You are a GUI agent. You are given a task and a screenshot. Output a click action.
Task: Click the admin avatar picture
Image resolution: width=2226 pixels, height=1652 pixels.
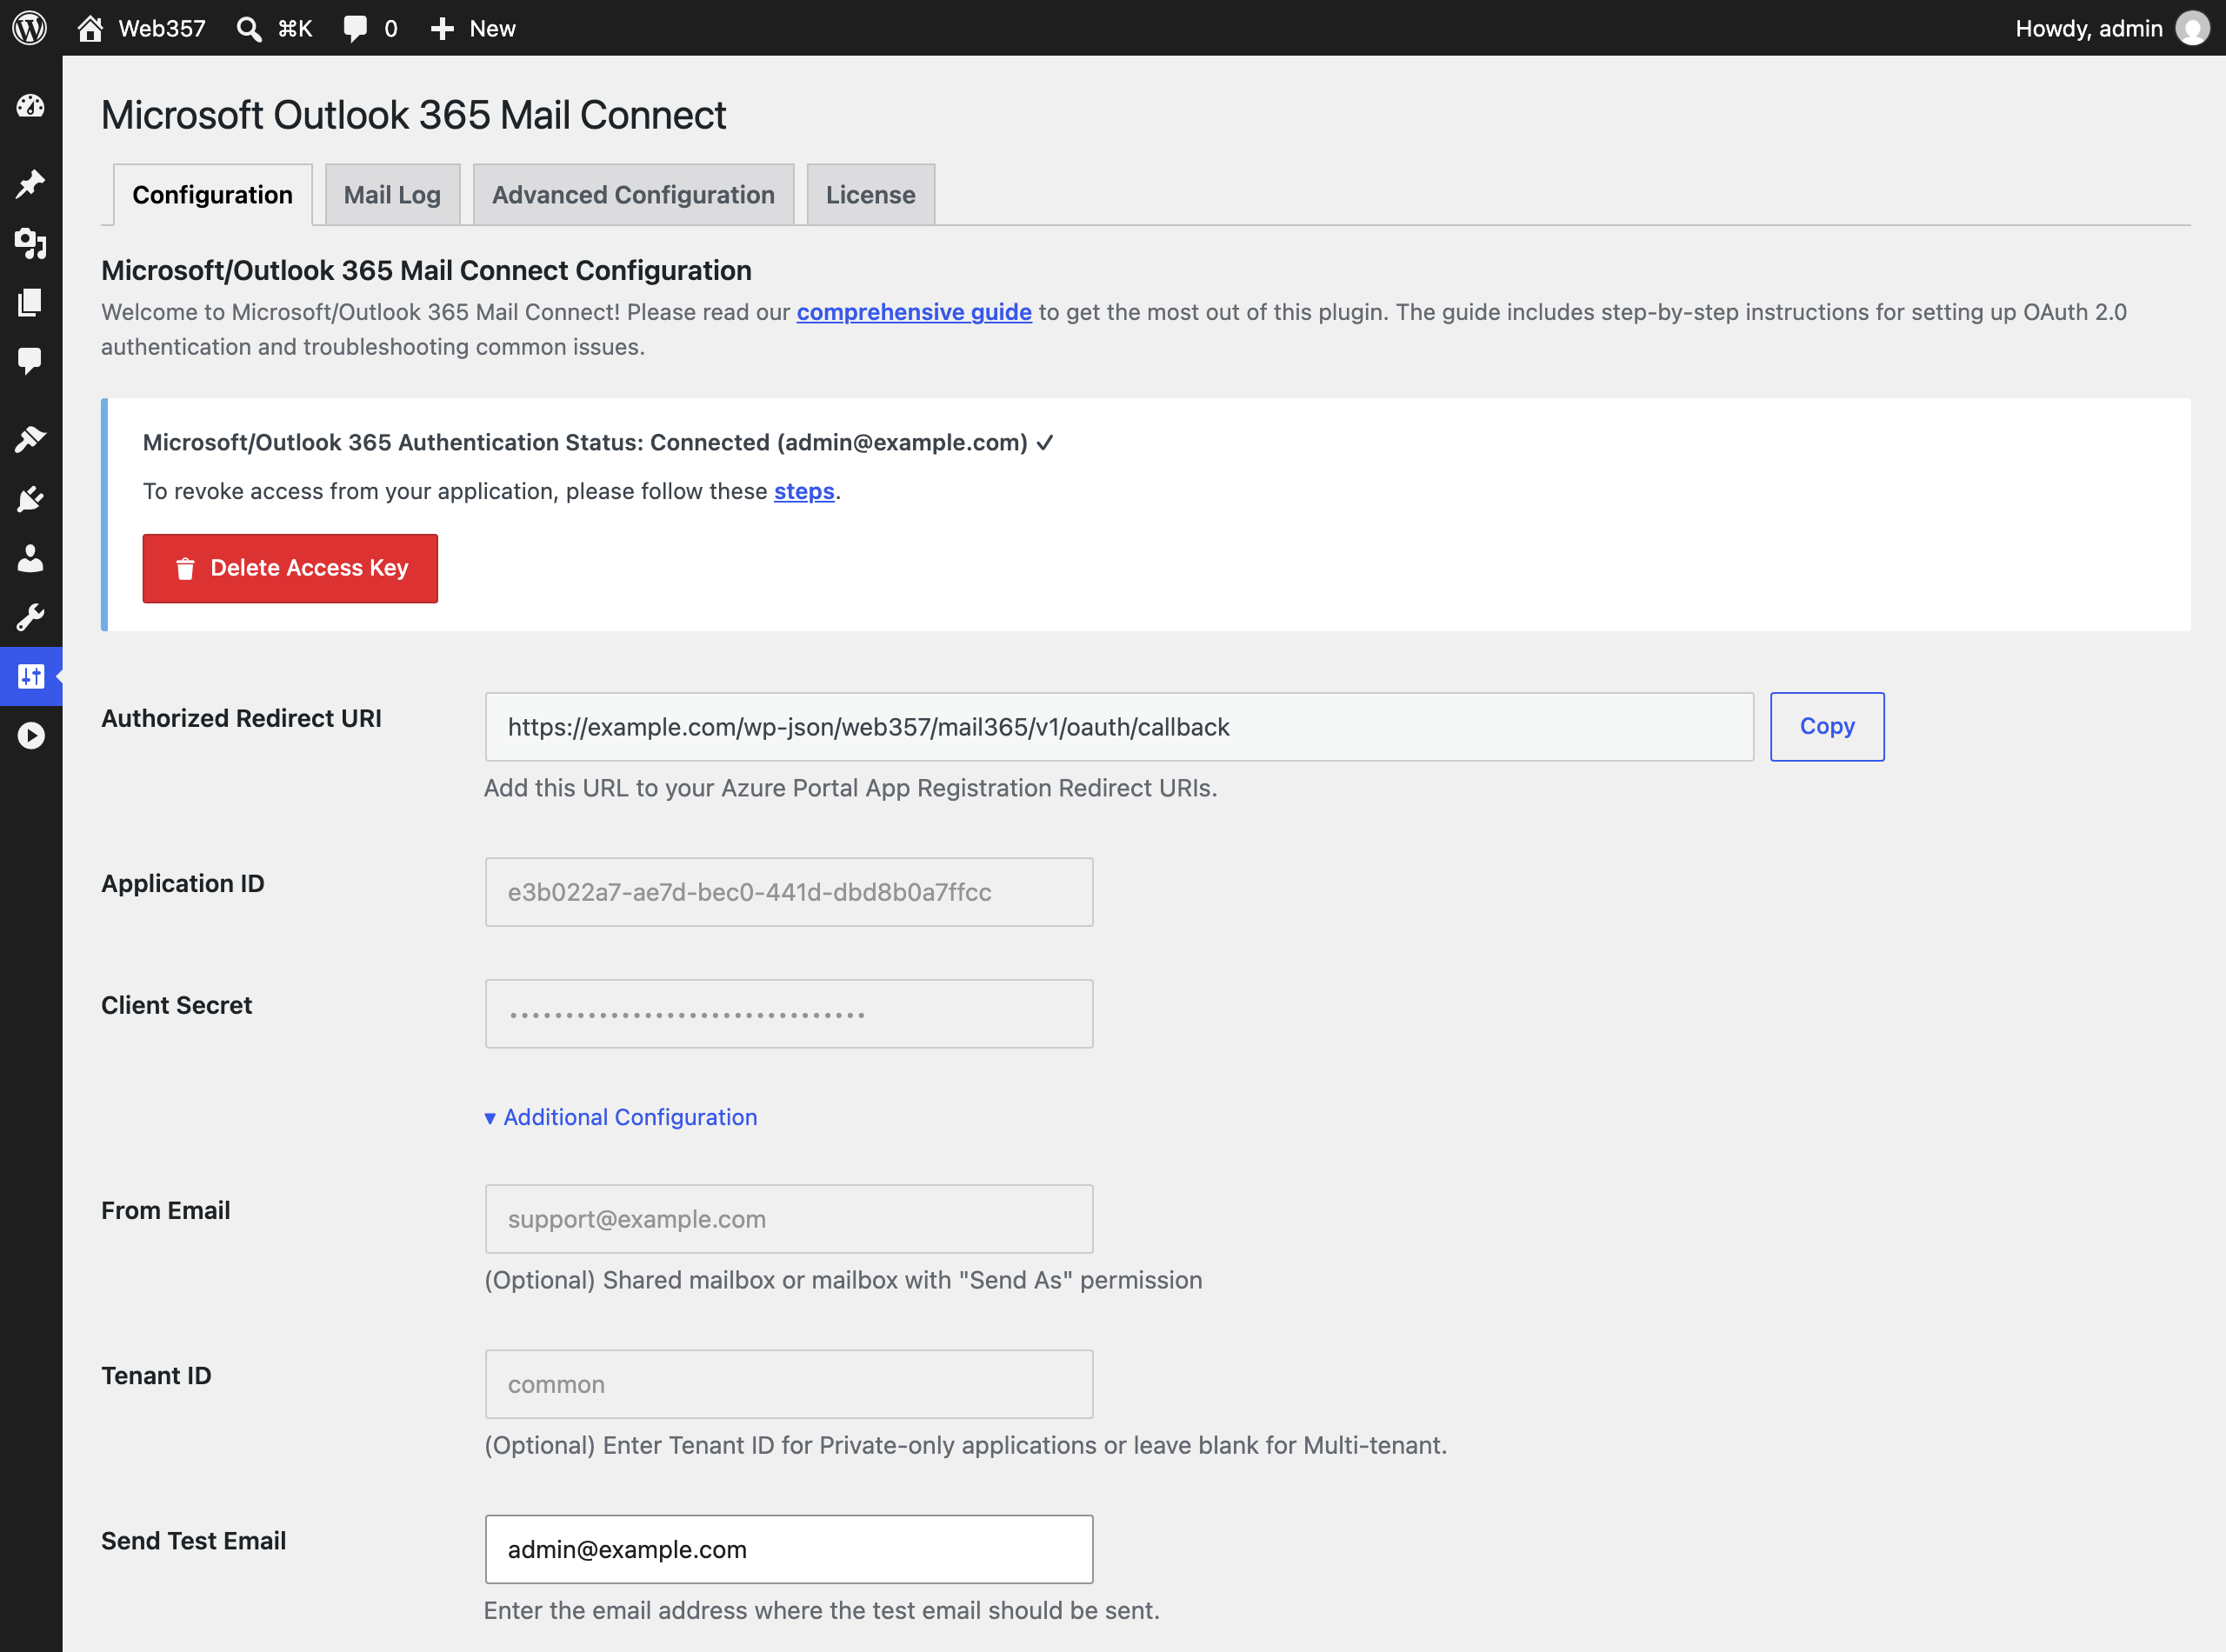click(x=2192, y=28)
